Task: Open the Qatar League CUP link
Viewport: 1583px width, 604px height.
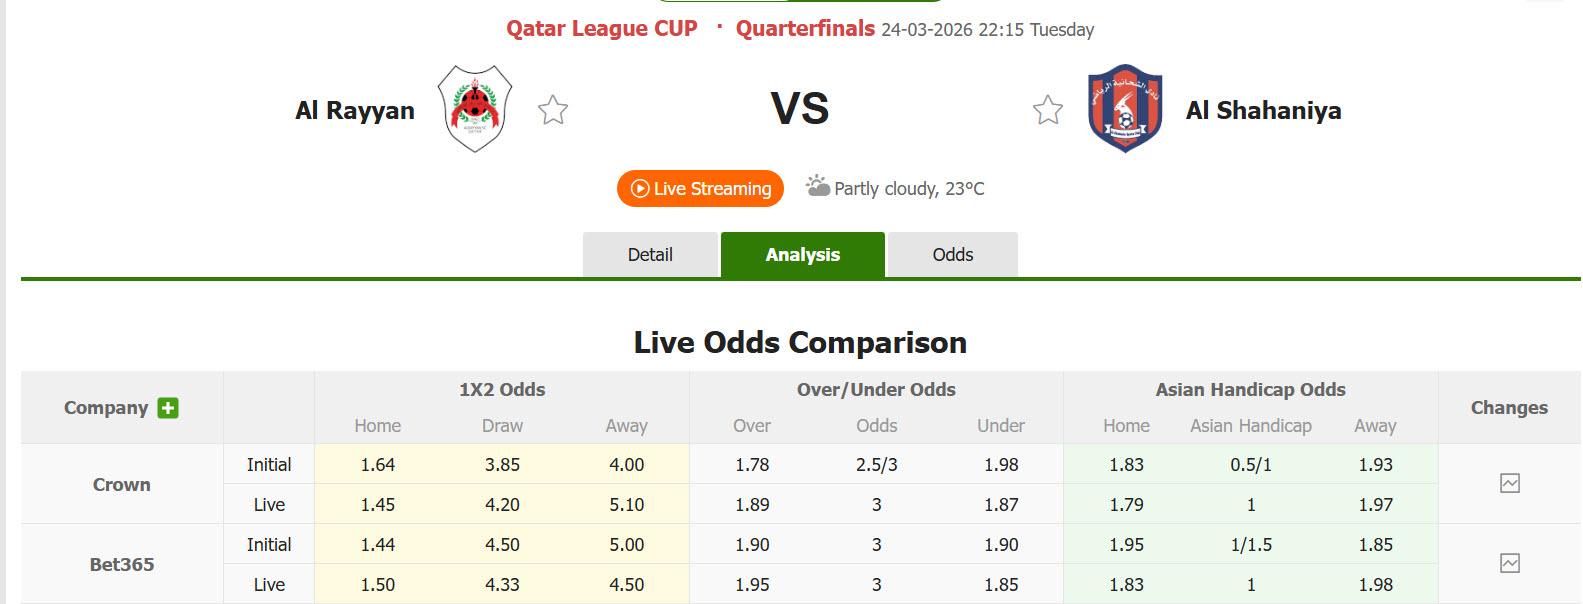Action: coord(601,29)
